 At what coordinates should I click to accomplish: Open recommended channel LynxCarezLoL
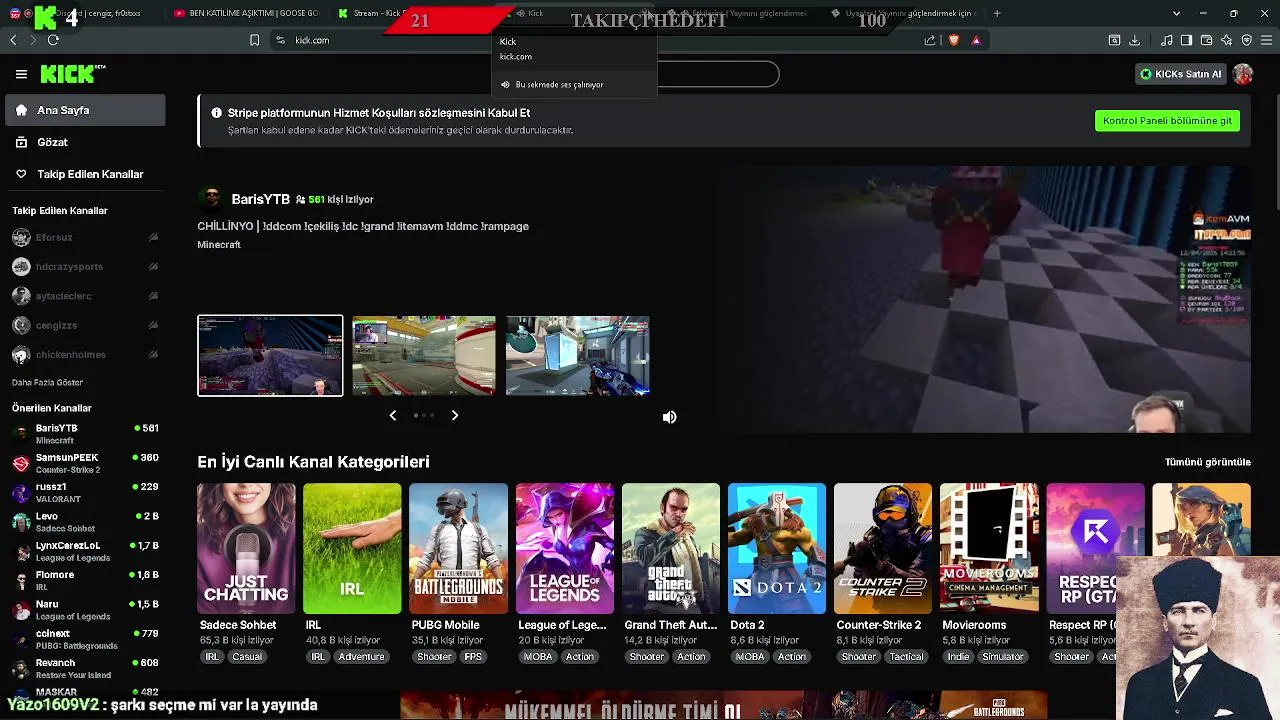85,551
